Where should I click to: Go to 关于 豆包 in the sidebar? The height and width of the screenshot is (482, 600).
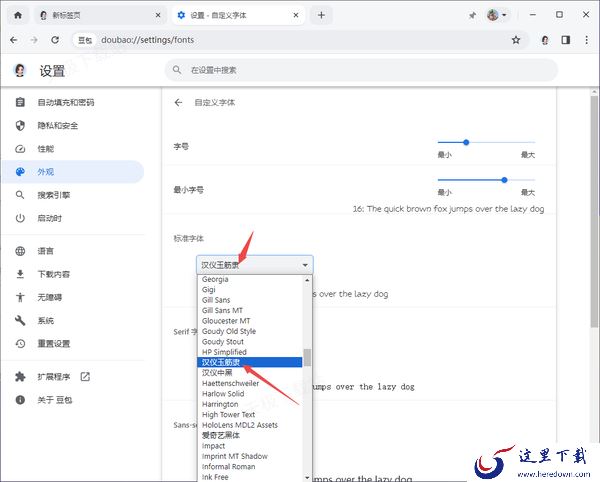click(54, 400)
